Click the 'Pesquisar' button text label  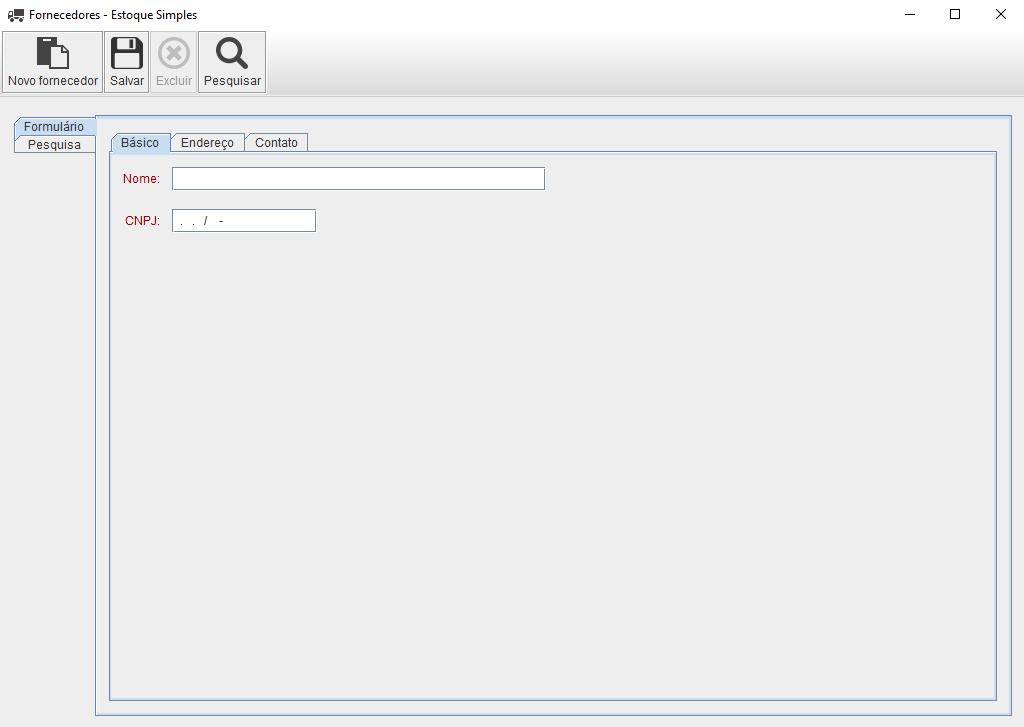232,81
